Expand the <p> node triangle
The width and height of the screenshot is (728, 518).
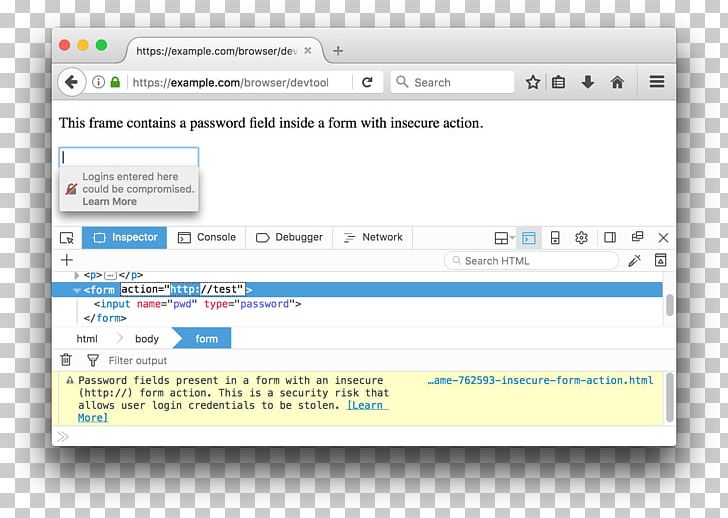77,275
